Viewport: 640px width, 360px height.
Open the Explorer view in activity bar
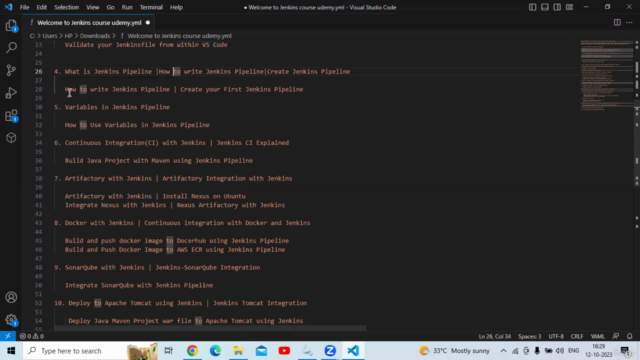(x=11, y=26)
